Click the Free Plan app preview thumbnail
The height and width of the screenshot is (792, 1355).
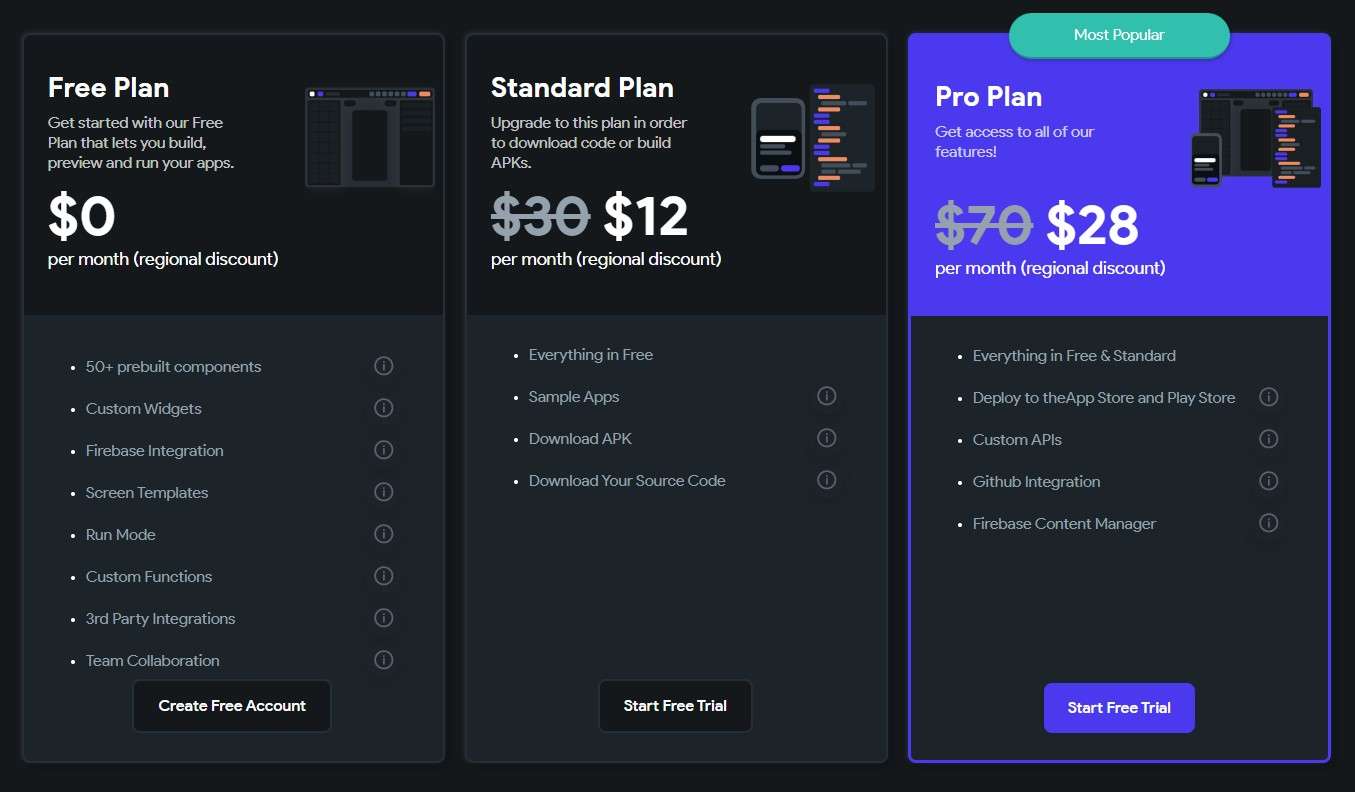tap(370, 137)
